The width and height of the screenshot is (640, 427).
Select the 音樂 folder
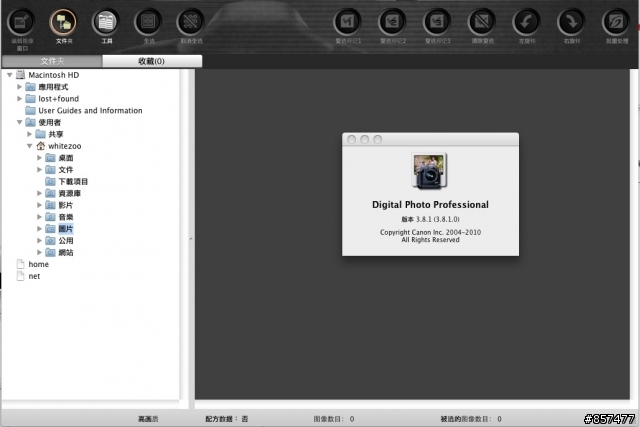[66, 217]
